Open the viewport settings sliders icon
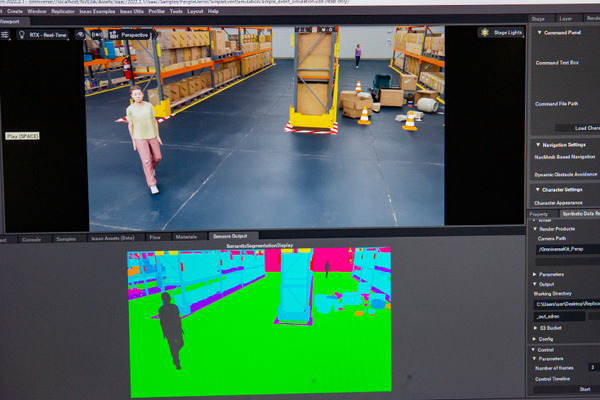The height and width of the screenshot is (400, 600). 6,34
